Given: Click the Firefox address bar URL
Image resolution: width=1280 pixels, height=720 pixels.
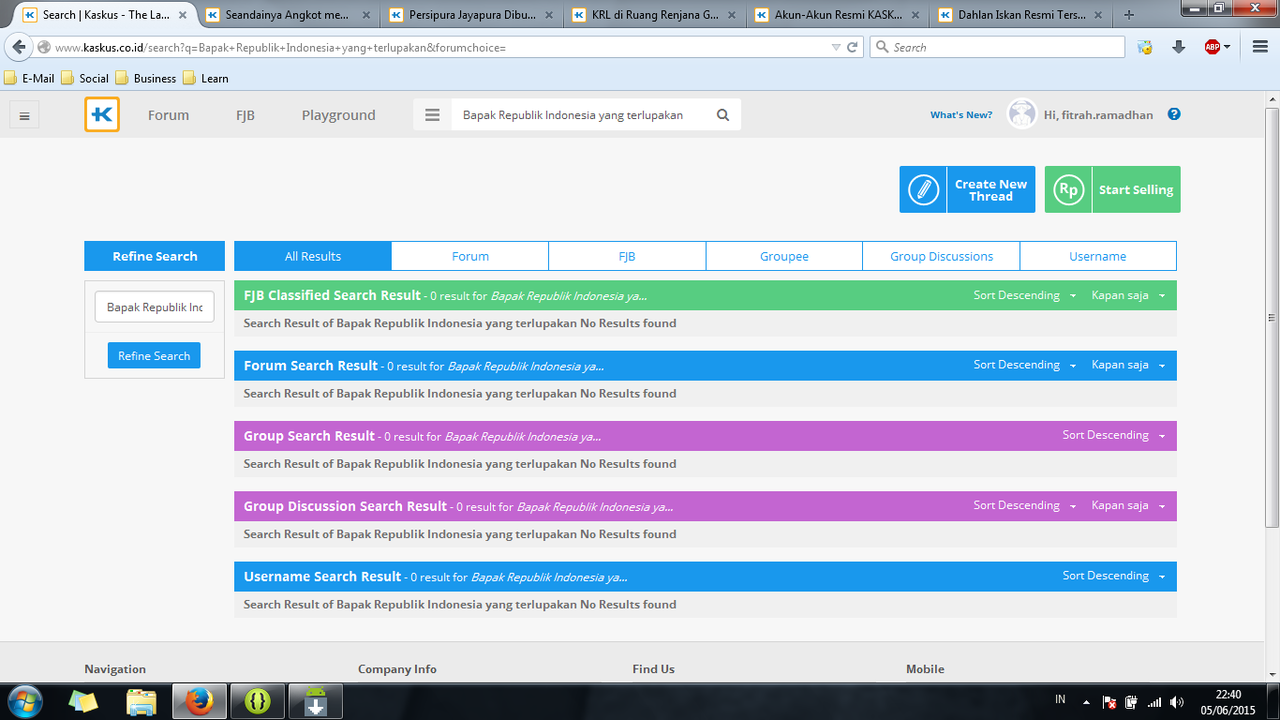Looking at the screenshot, I should 439,47.
